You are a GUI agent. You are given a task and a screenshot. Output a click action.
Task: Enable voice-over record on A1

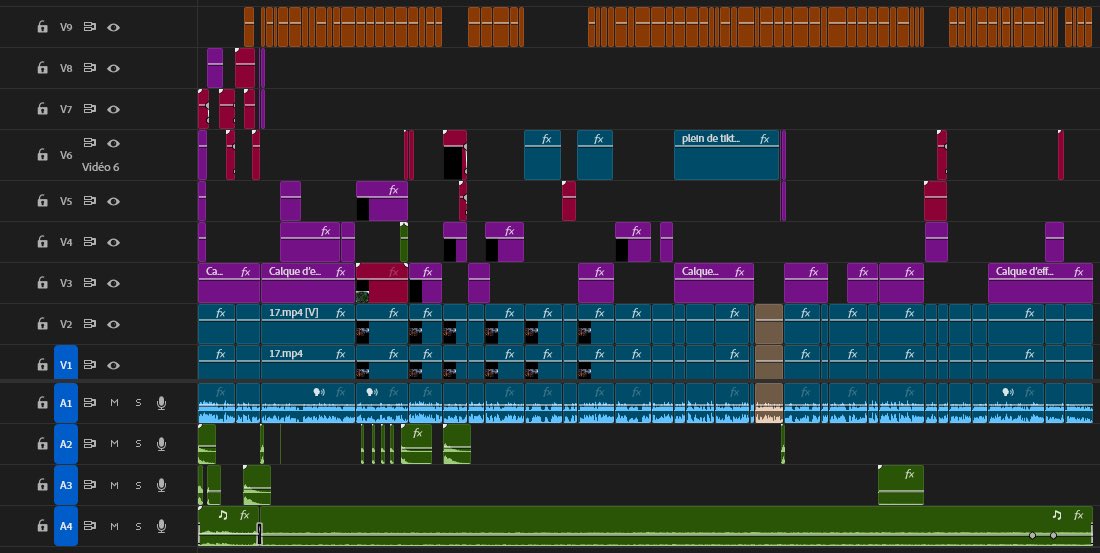pos(161,403)
